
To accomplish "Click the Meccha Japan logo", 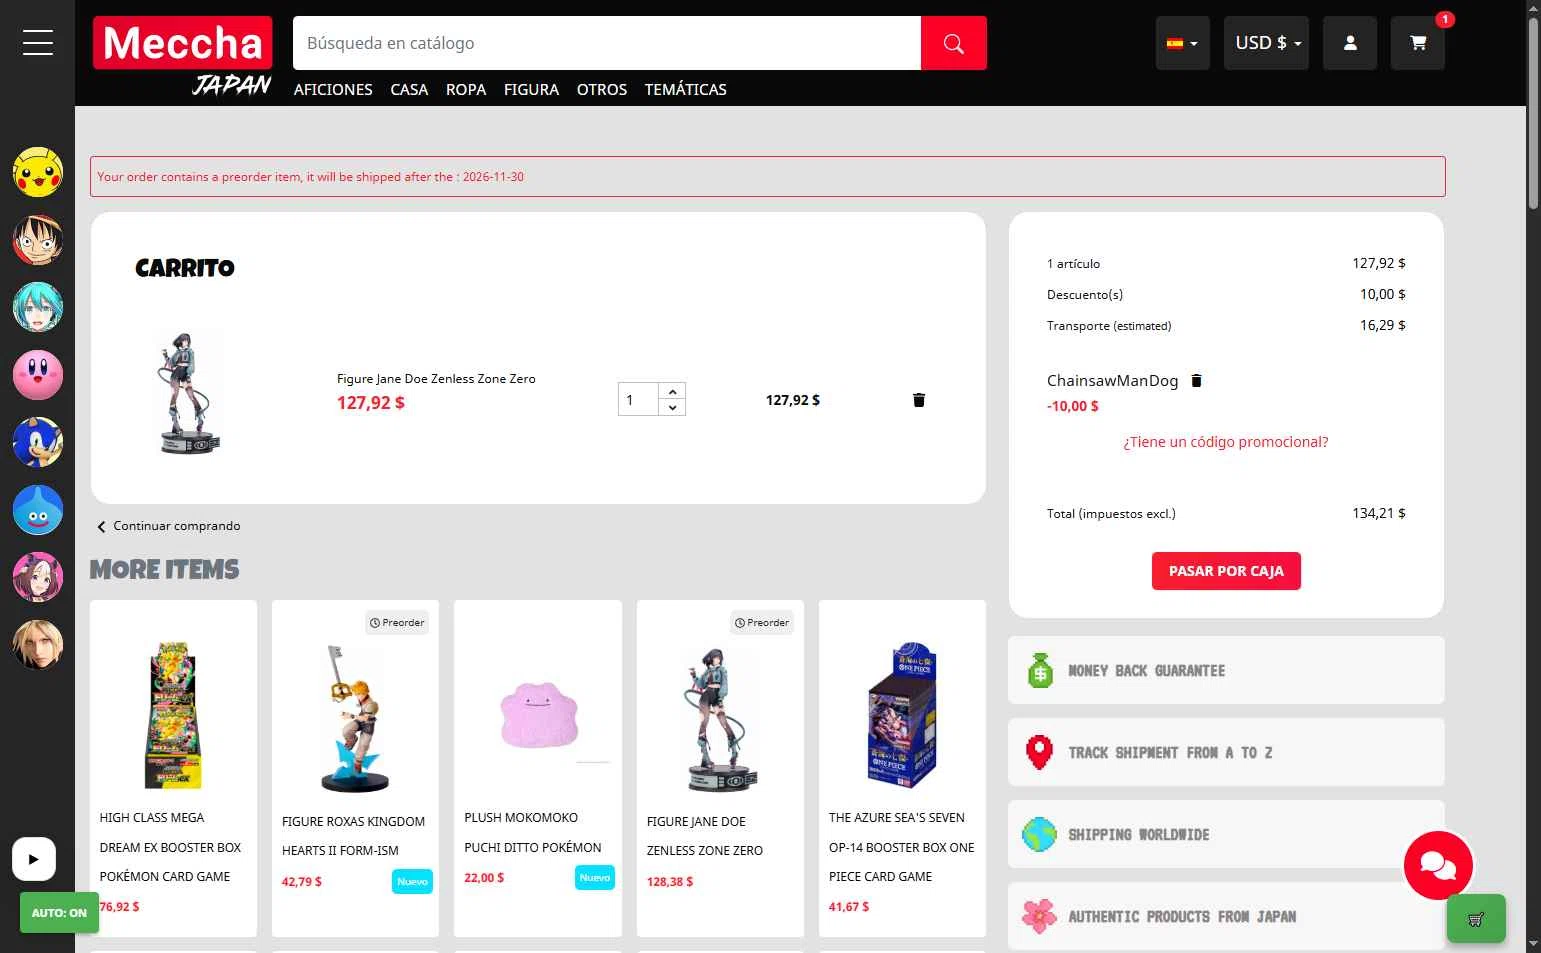I will pos(183,56).
